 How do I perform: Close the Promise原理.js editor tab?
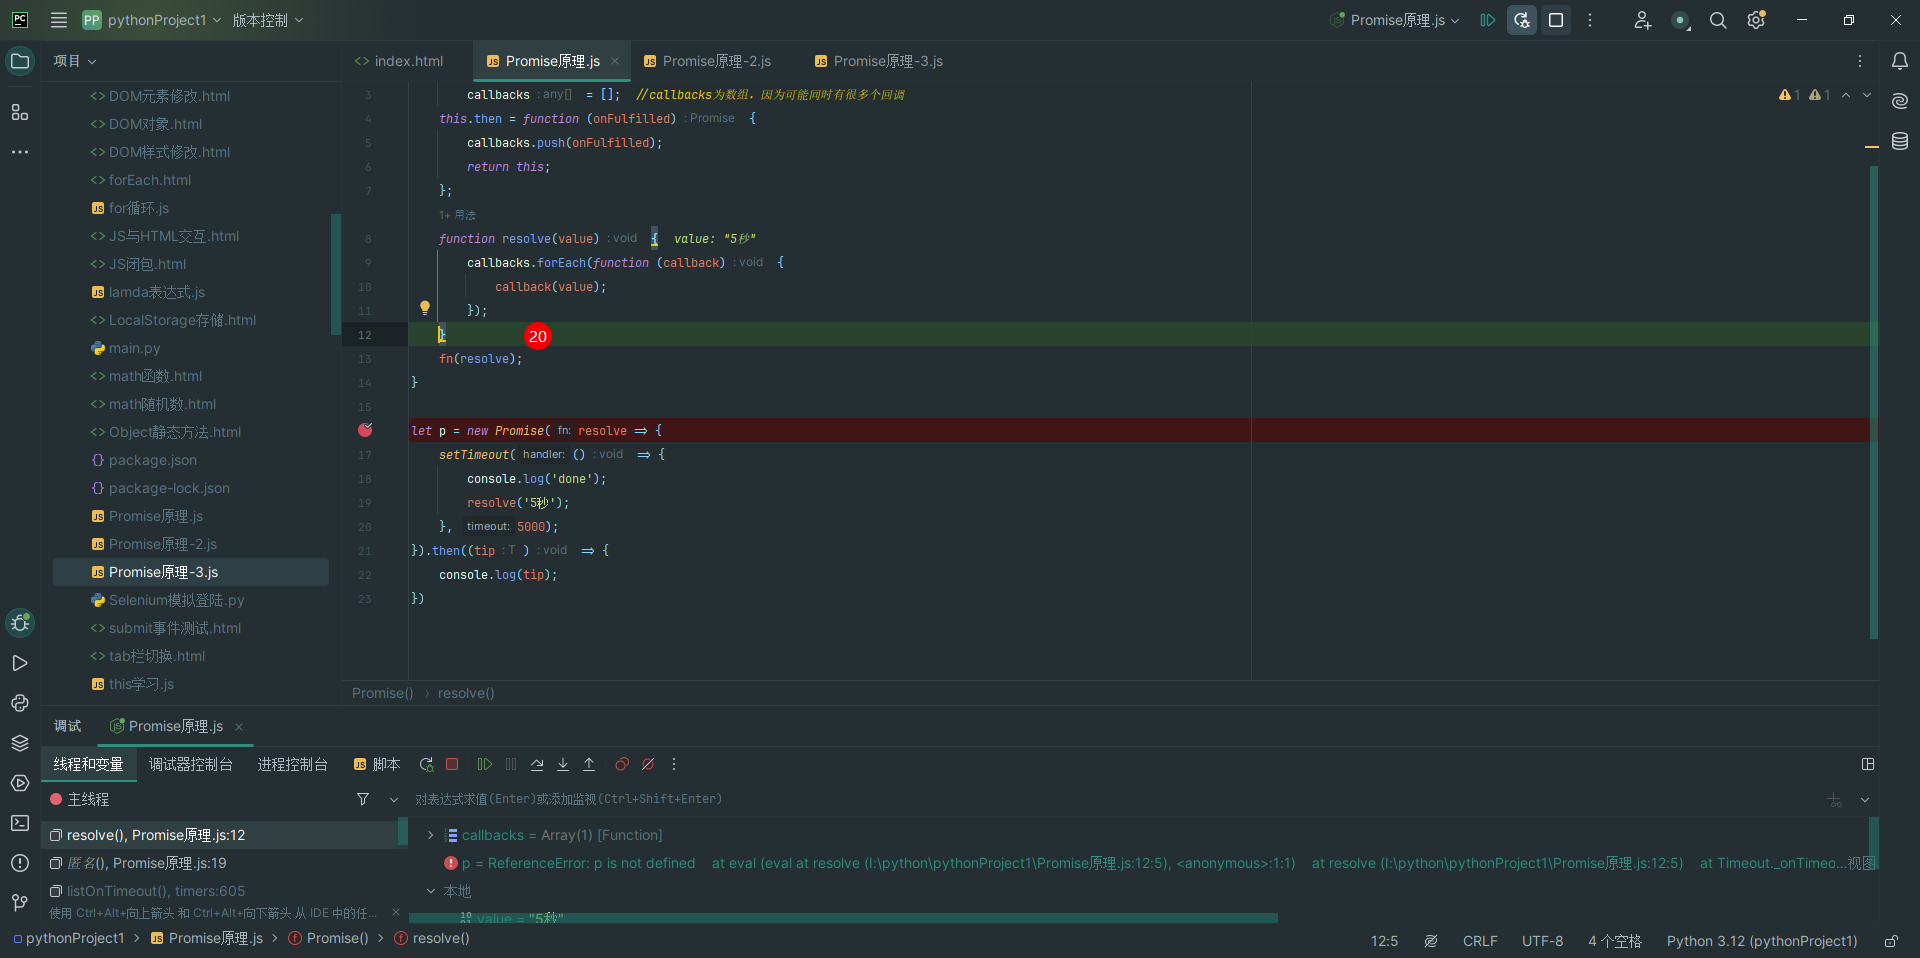tap(615, 61)
